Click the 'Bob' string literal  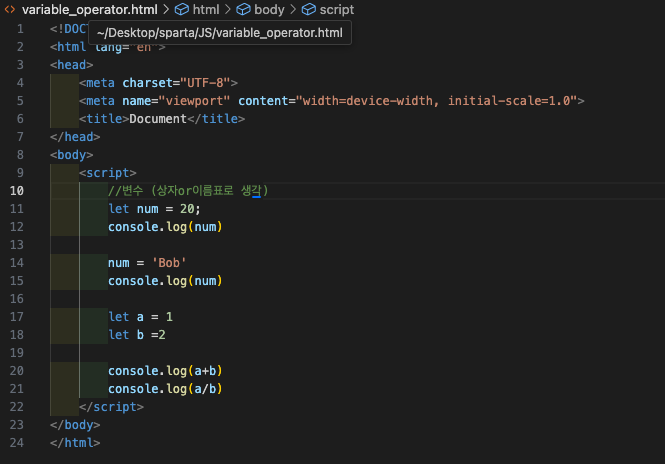(169, 263)
